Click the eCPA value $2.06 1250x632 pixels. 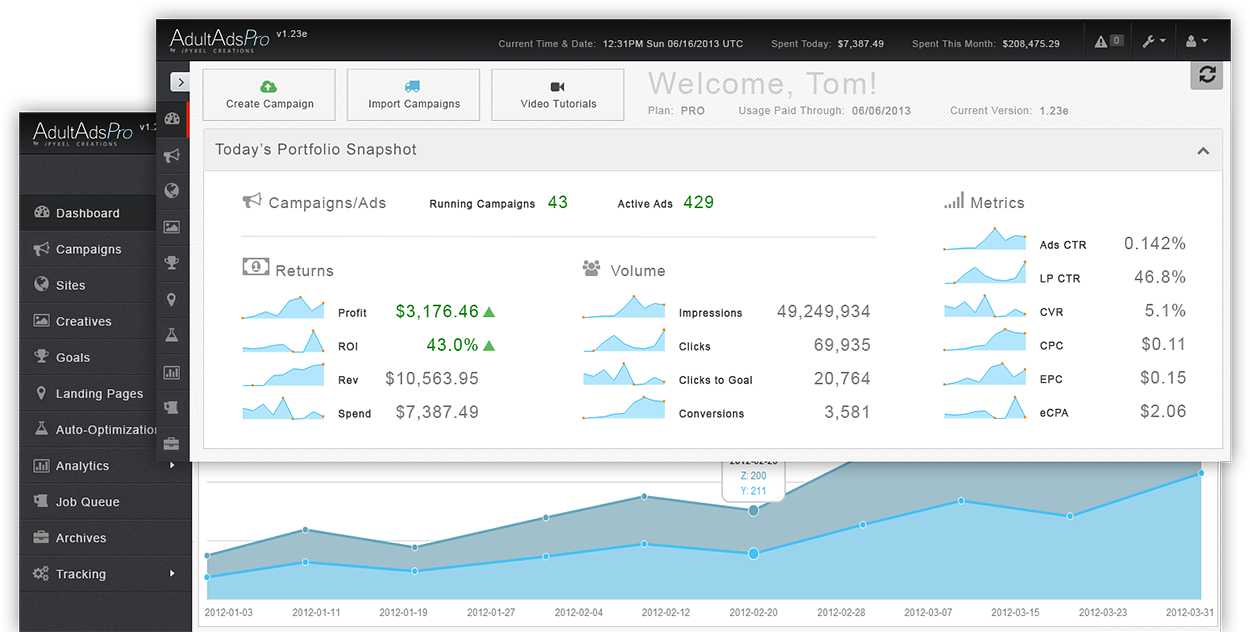click(x=1163, y=411)
